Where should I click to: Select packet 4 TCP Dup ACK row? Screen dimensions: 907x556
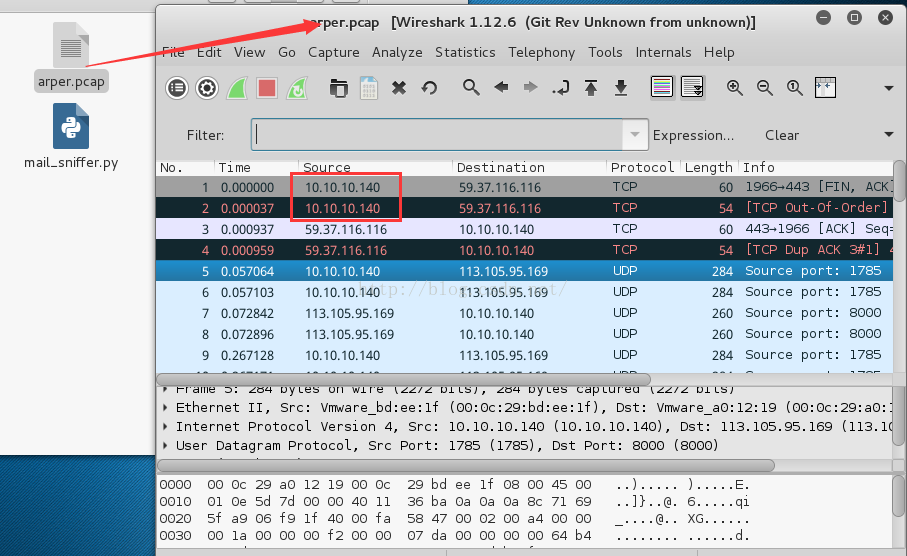[x=524, y=250]
